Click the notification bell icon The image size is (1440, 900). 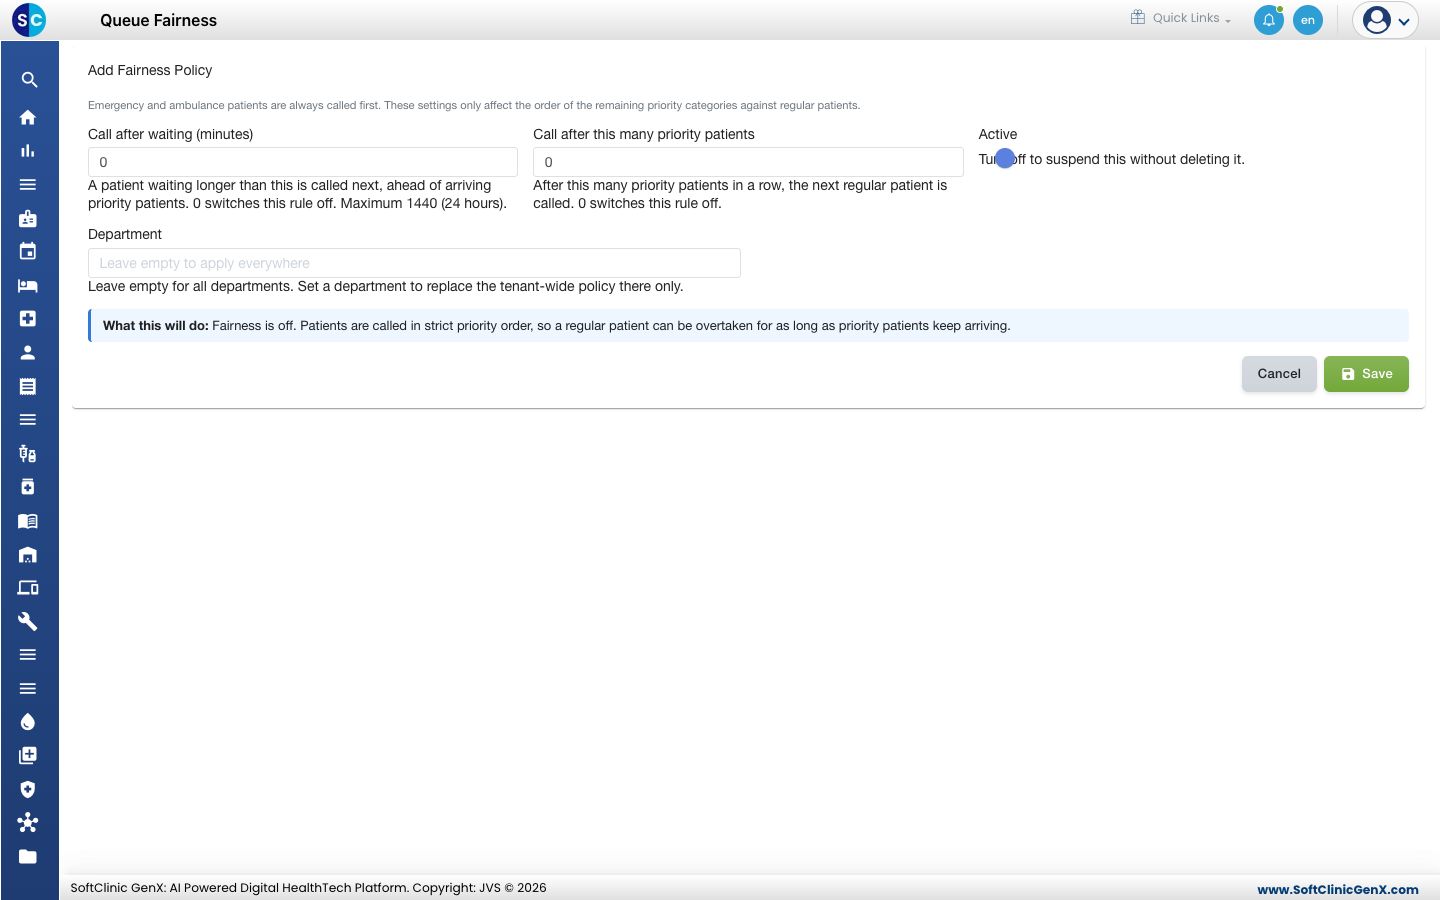[x=1269, y=20]
